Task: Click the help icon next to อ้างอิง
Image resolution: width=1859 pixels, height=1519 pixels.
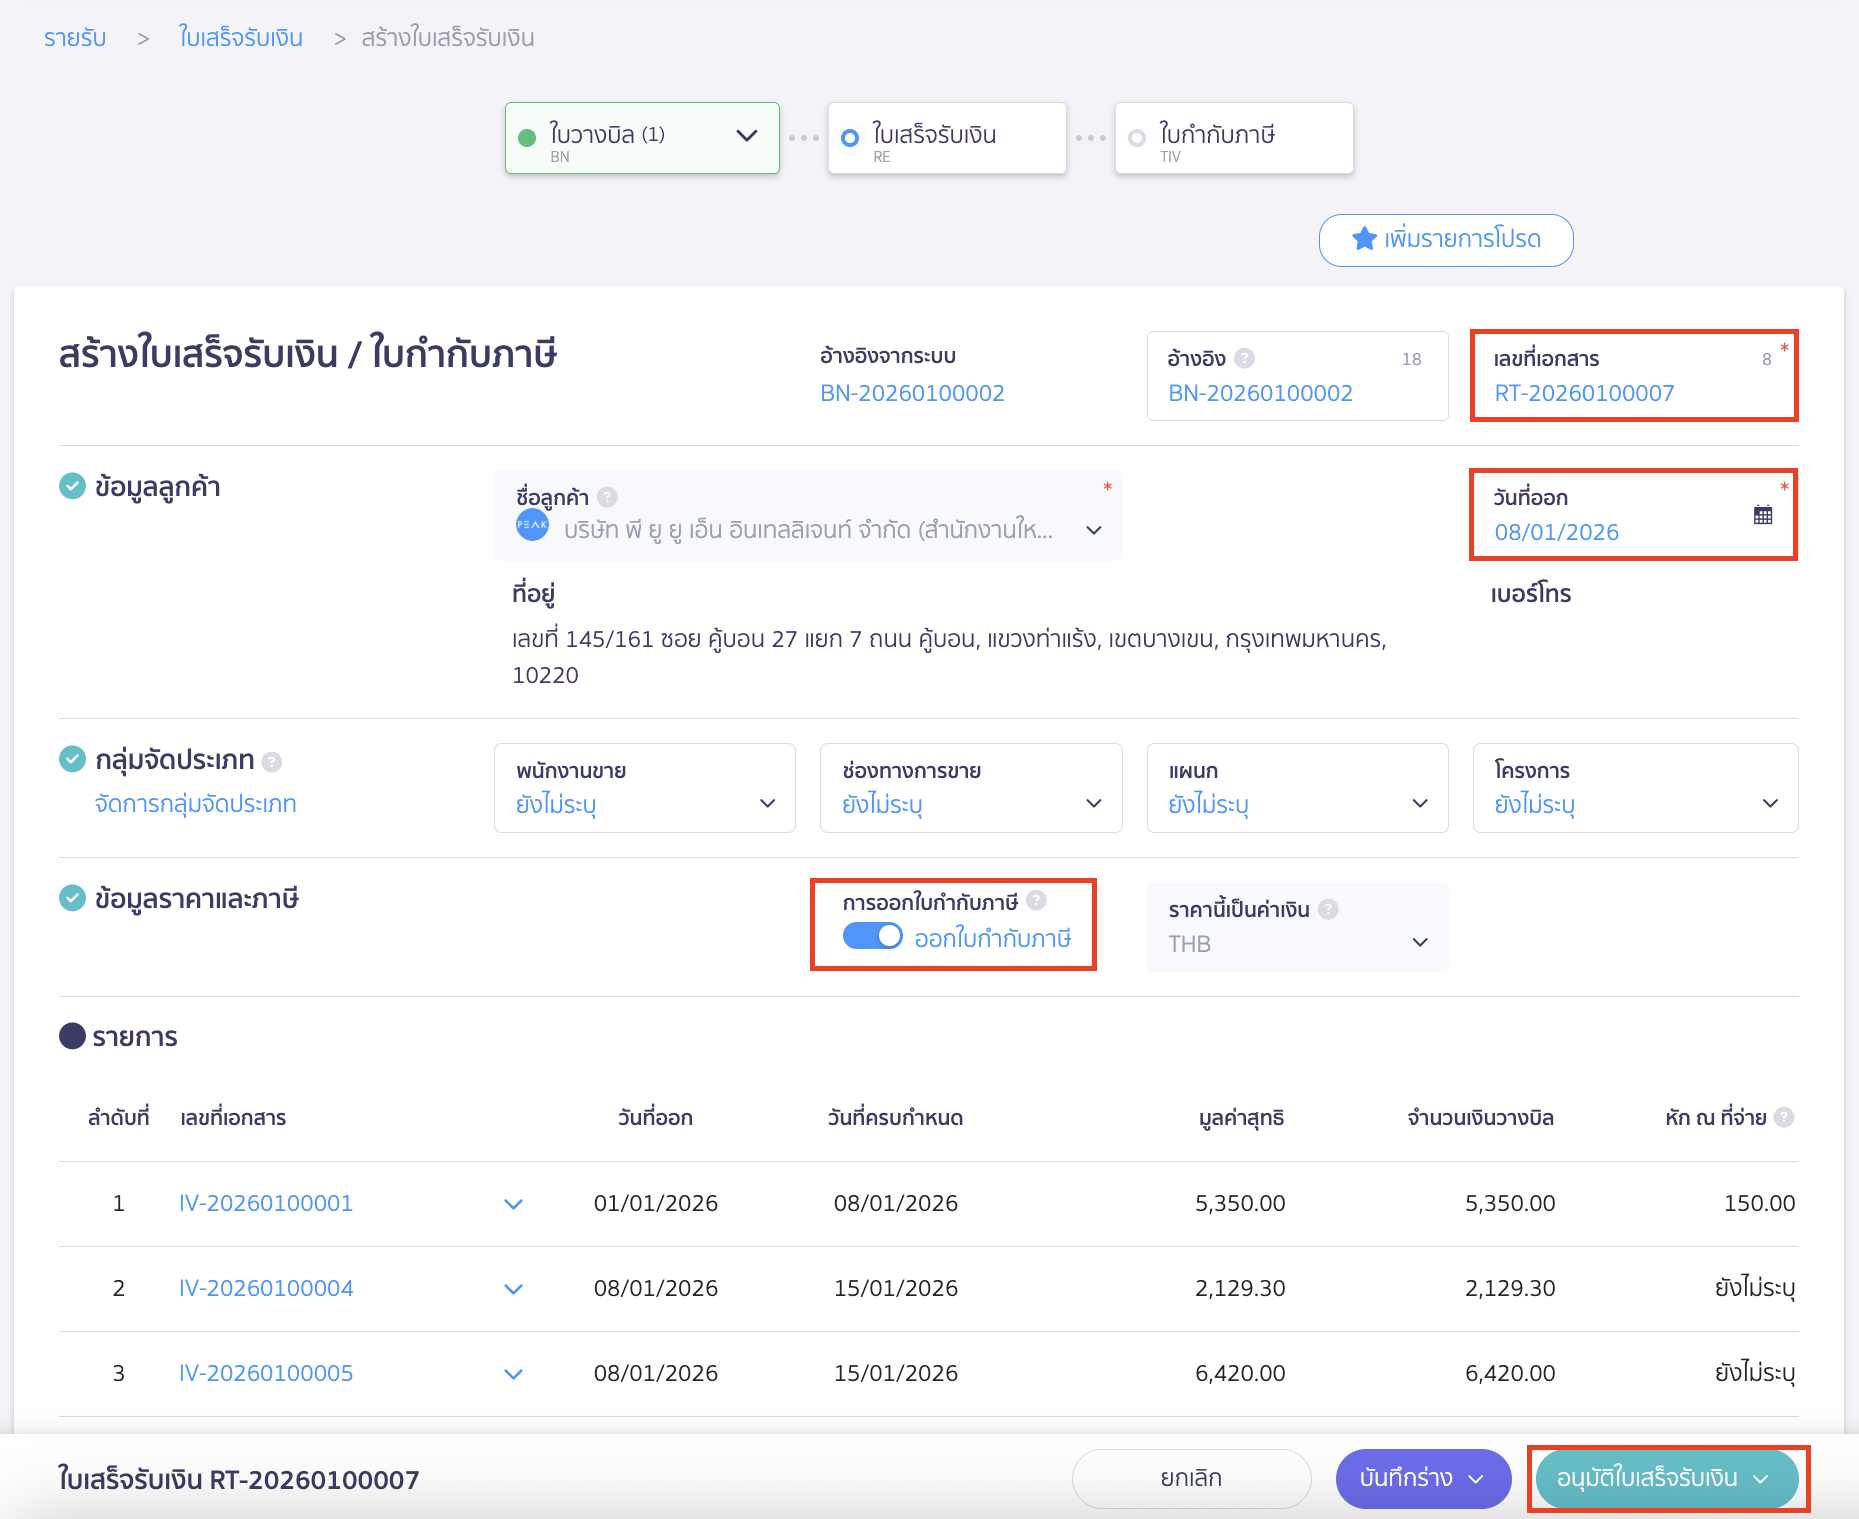Action: (1244, 357)
